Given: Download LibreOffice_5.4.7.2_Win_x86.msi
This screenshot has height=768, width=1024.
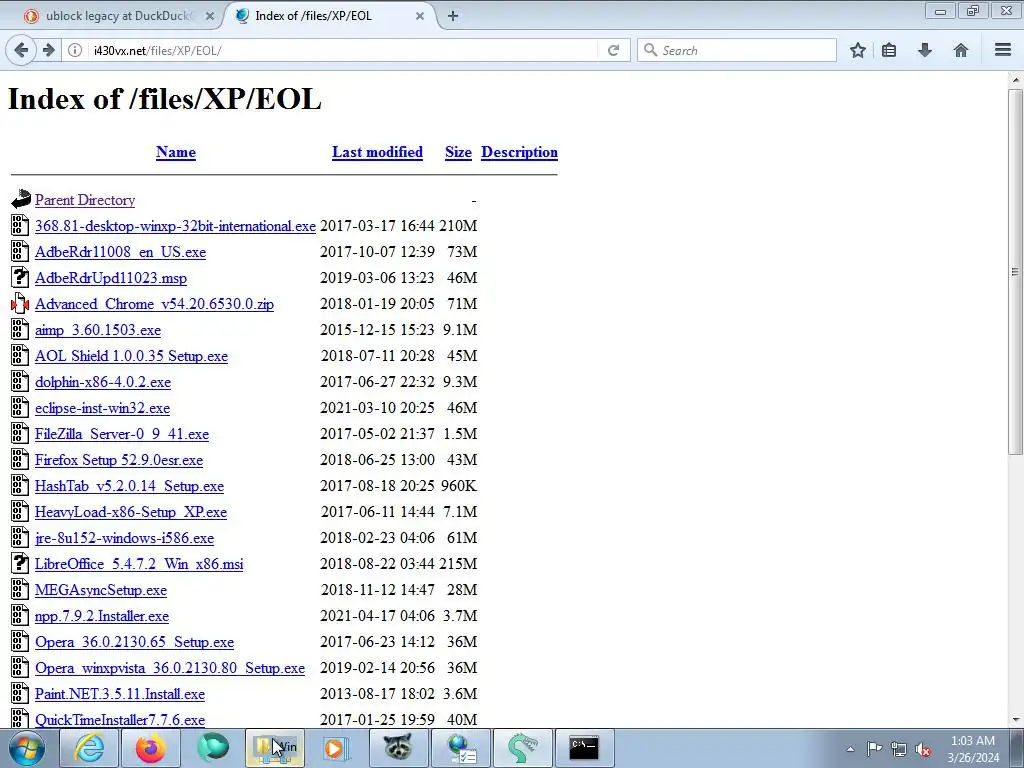Looking at the screenshot, I should coord(139,564).
